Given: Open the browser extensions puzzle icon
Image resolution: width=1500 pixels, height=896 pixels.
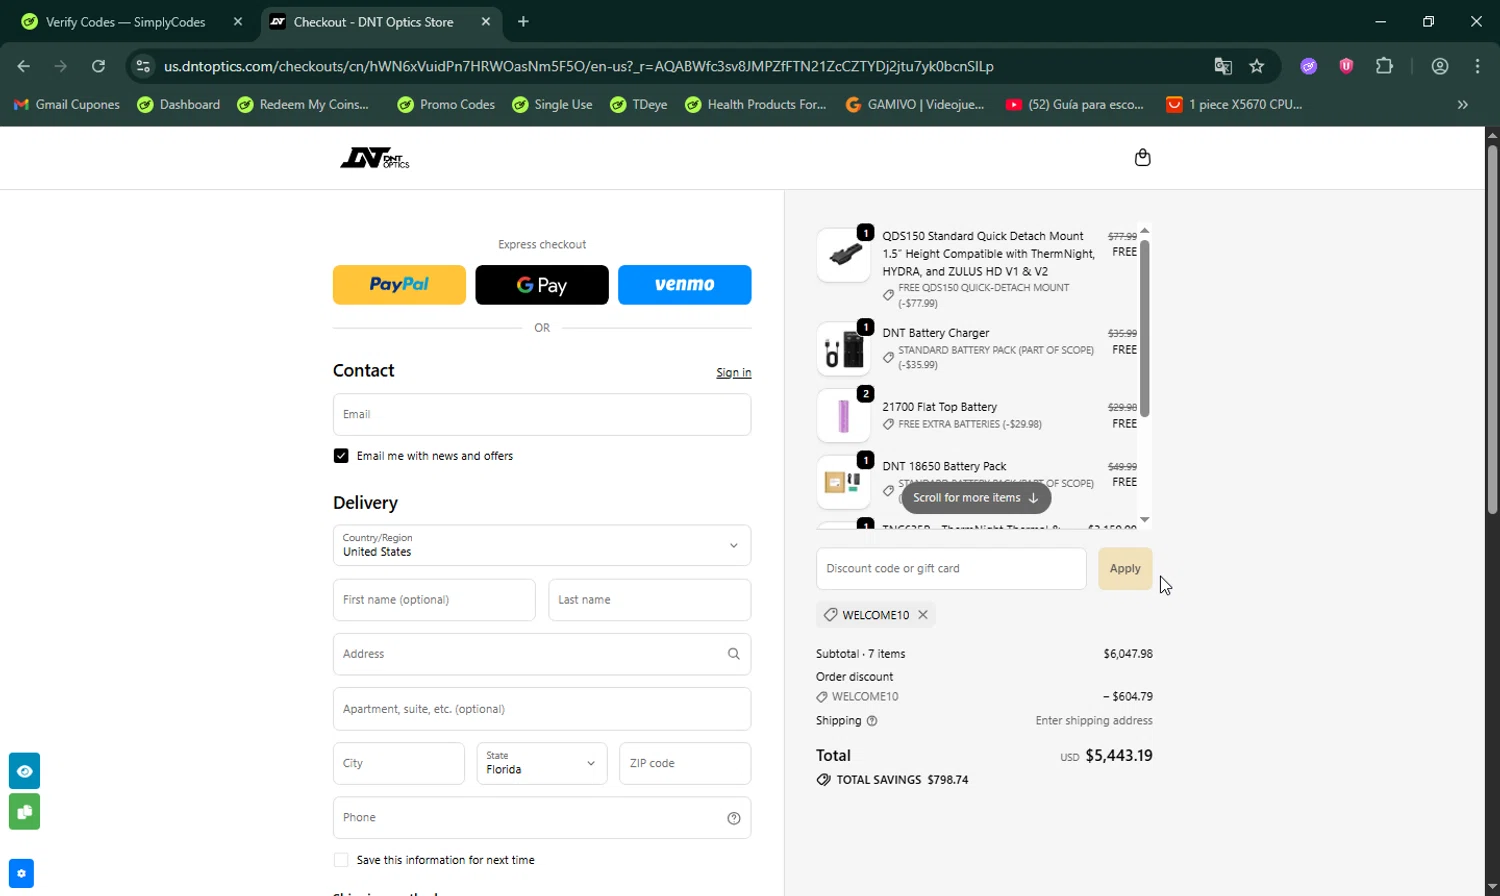Looking at the screenshot, I should [x=1384, y=66].
